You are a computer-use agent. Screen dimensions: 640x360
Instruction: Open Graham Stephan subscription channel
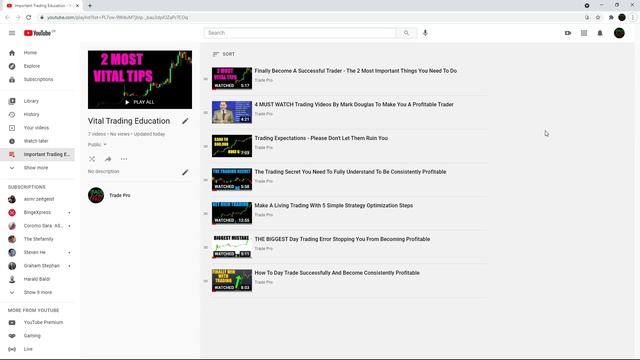[37, 266]
